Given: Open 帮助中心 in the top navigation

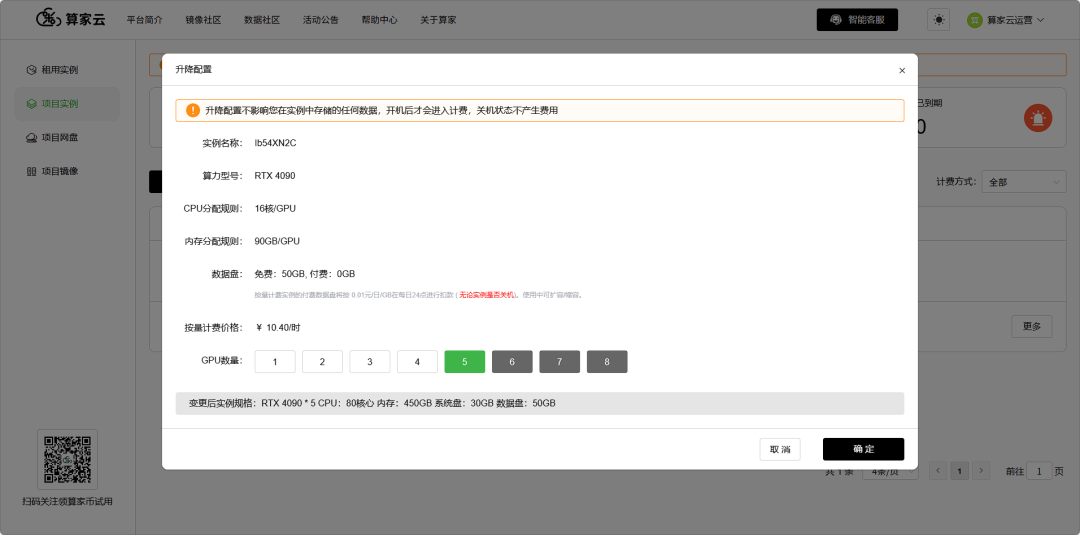Looking at the screenshot, I should coord(380,20).
